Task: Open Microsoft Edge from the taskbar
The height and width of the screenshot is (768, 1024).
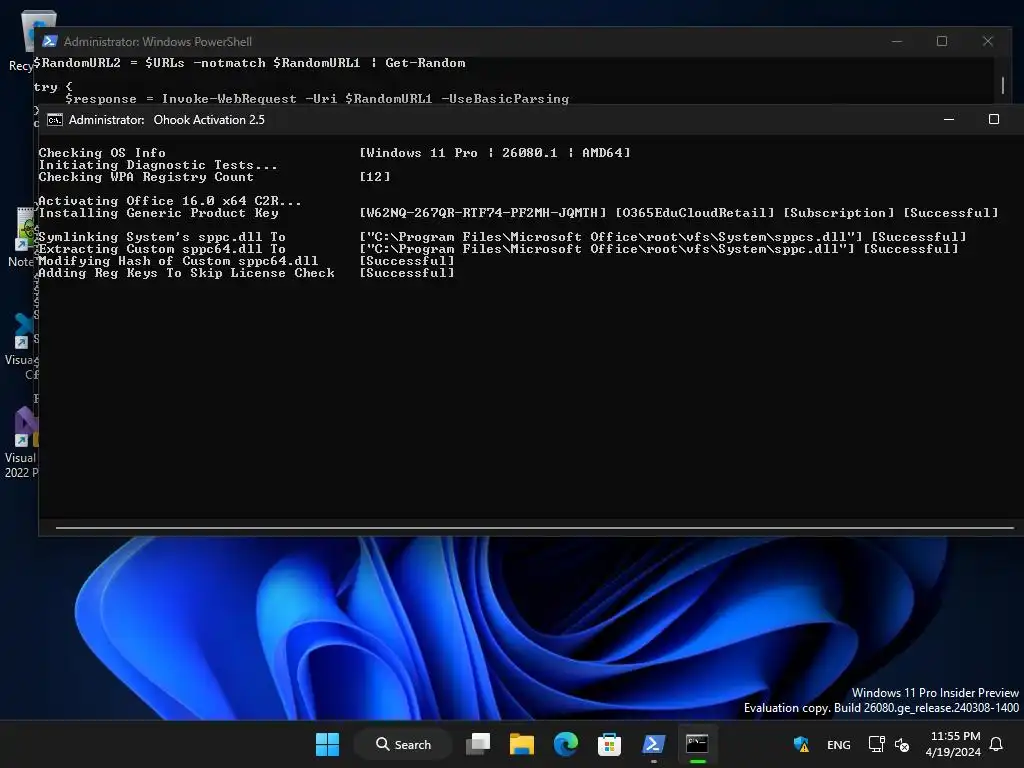Action: point(566,744)
